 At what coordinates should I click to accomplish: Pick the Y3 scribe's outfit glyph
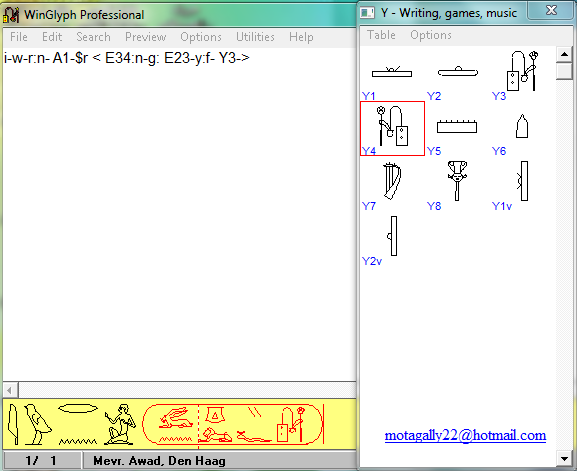(x=522, y=71)
